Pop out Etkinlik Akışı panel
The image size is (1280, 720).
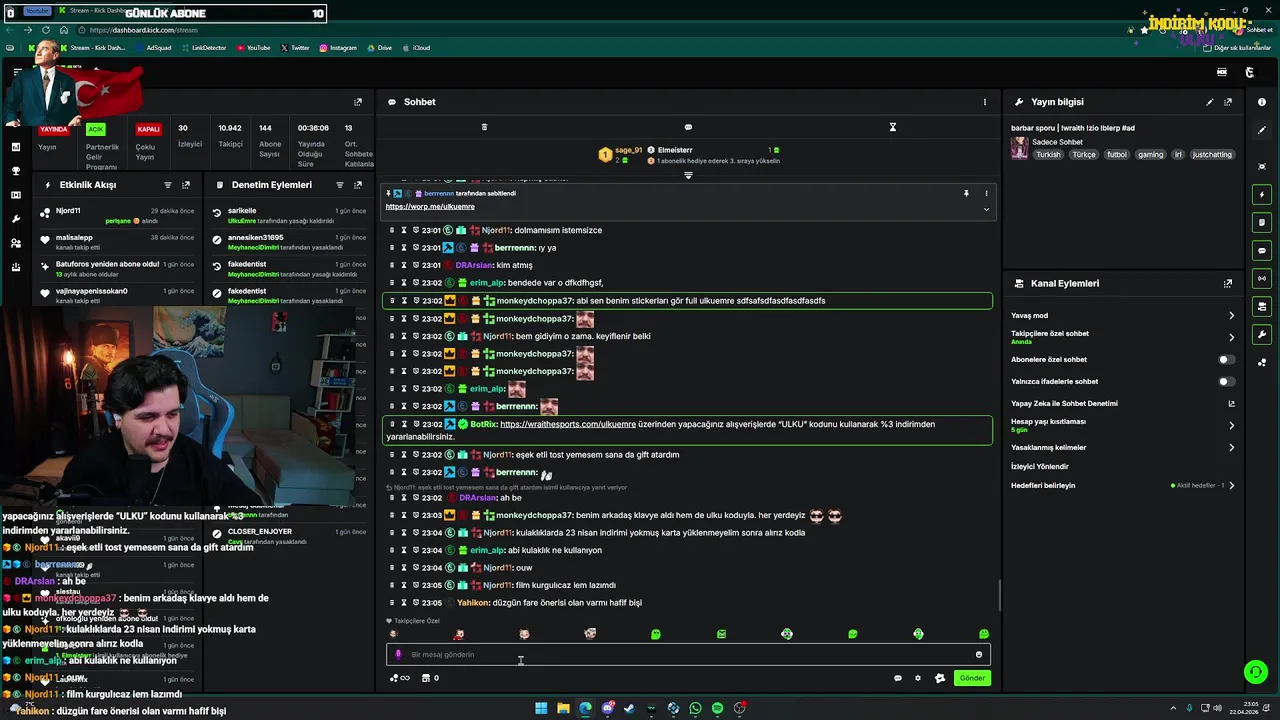(x=186, y=185)
